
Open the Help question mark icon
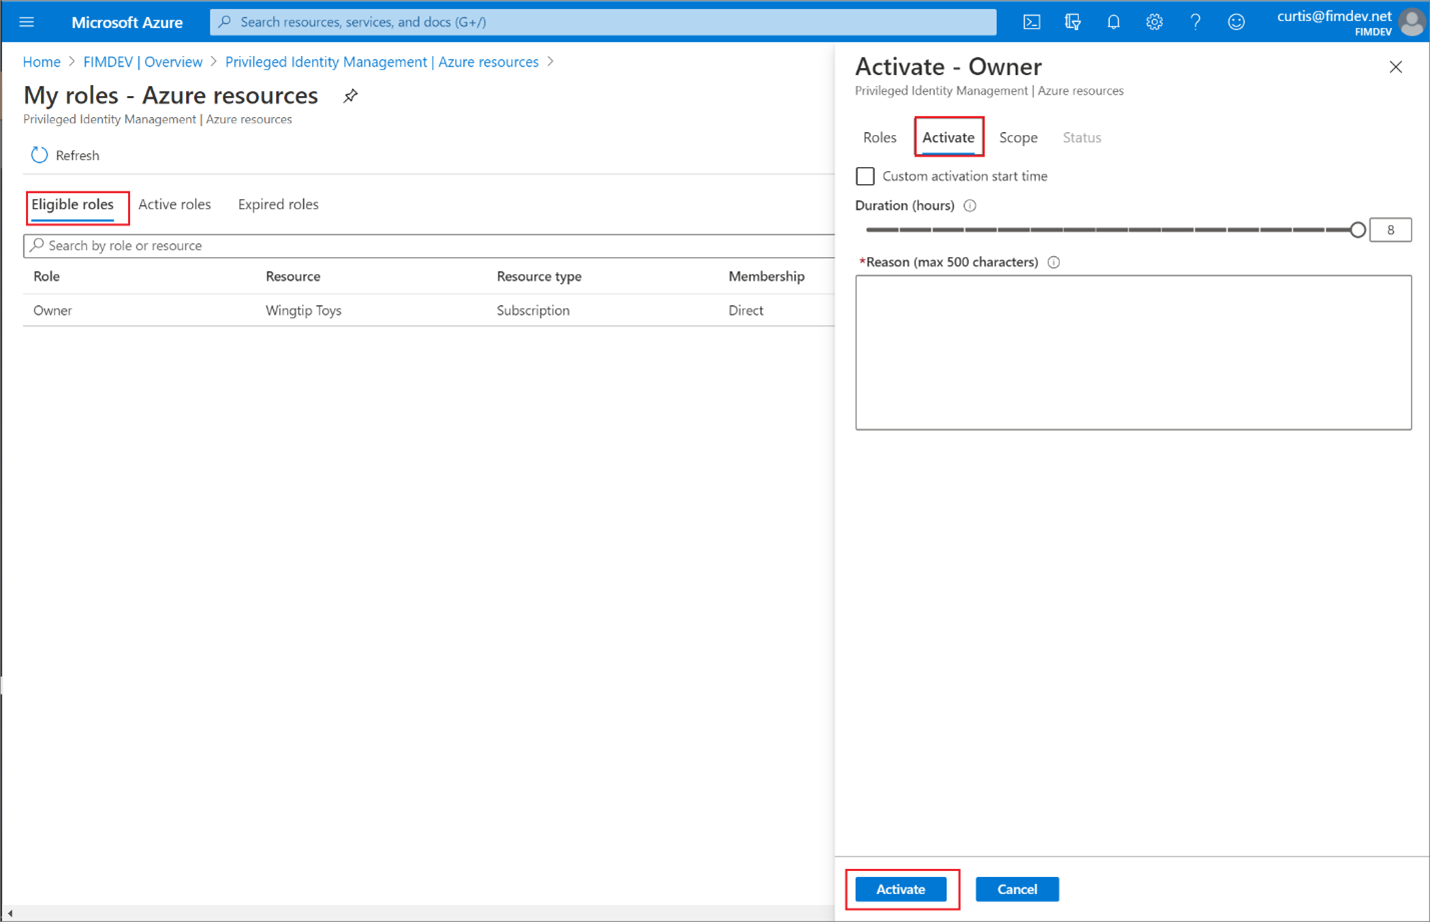[1195, 22]
